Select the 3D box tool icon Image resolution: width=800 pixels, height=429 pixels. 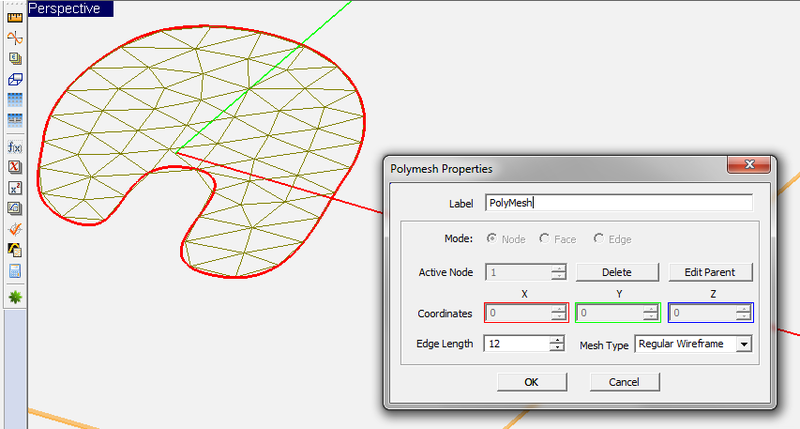click(x=15, y=79)
